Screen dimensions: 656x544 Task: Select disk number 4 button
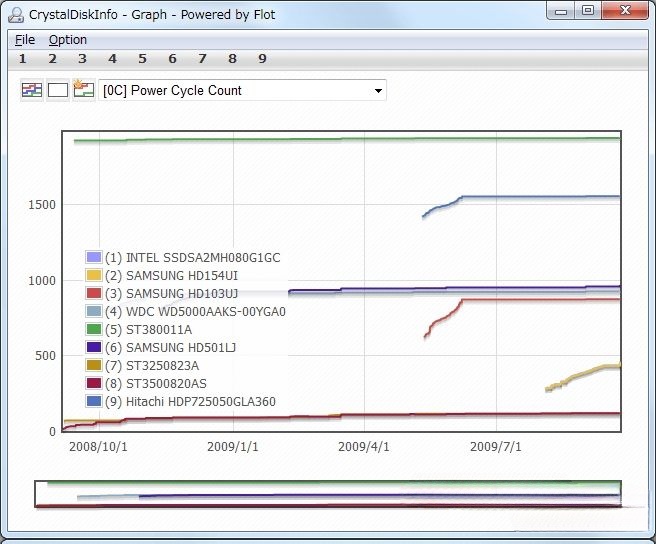pyautogui.click(x=112, y=59)
